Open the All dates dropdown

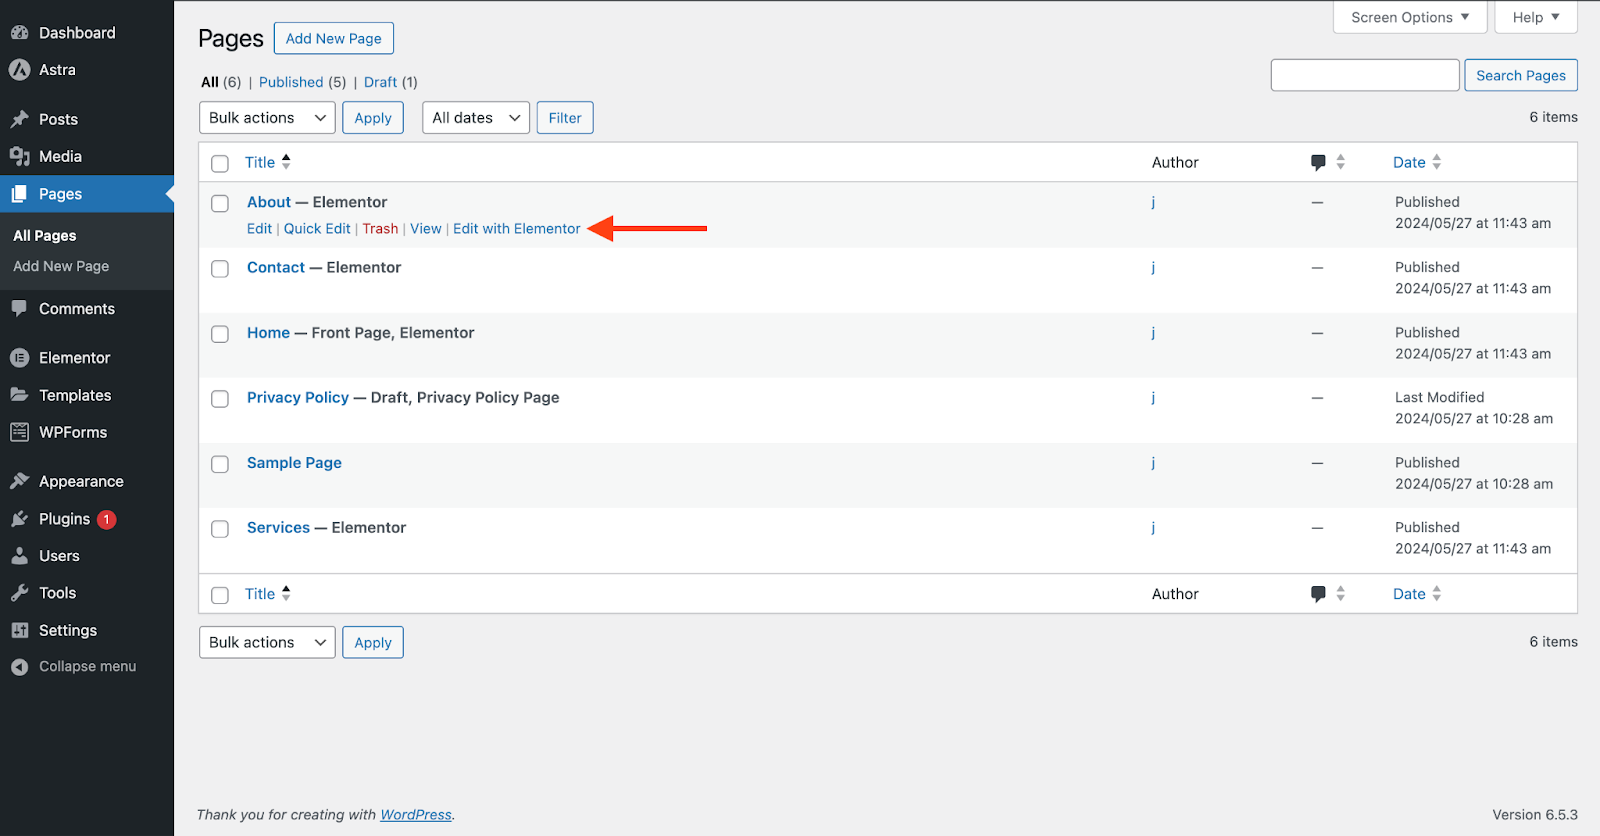point(475,118)
